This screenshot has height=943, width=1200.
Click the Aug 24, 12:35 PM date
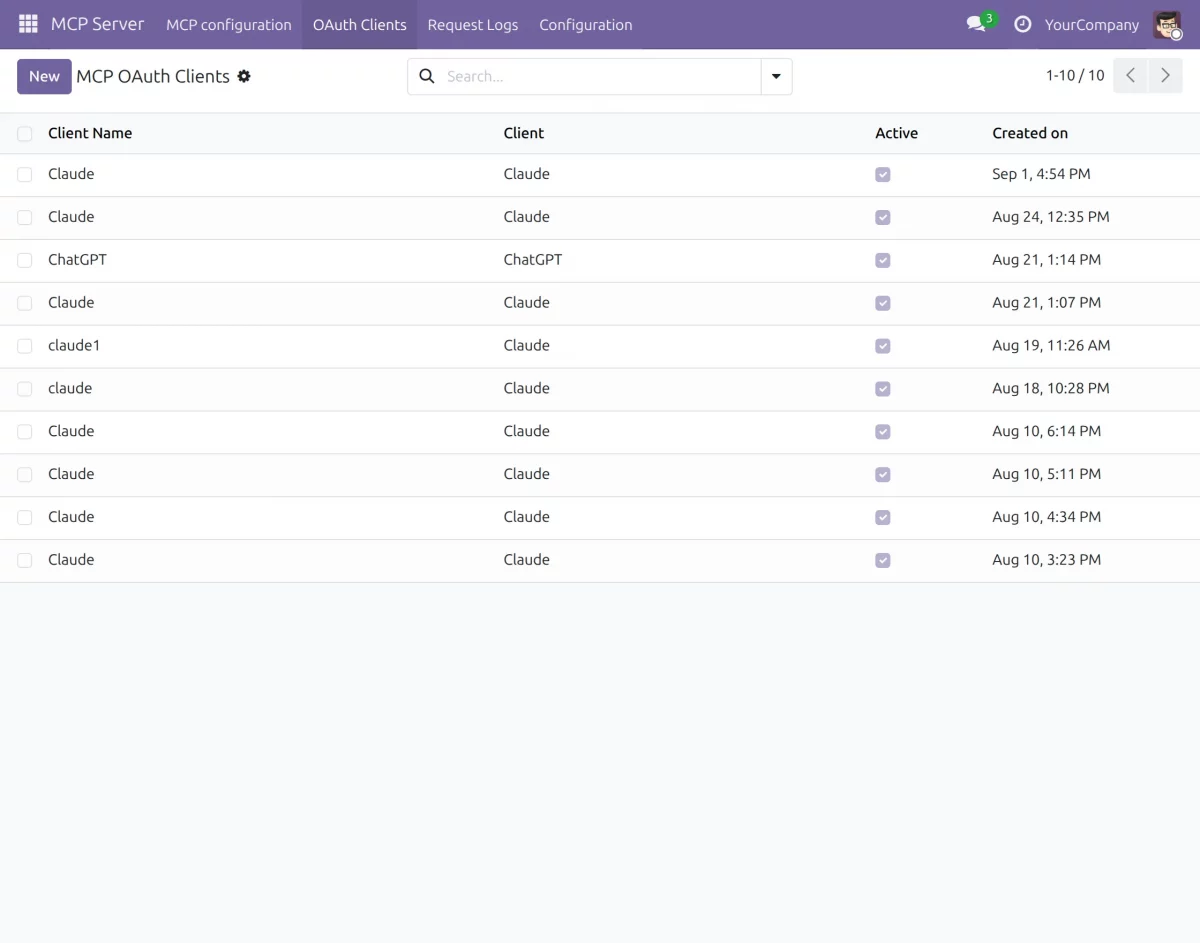[1051, 217]
